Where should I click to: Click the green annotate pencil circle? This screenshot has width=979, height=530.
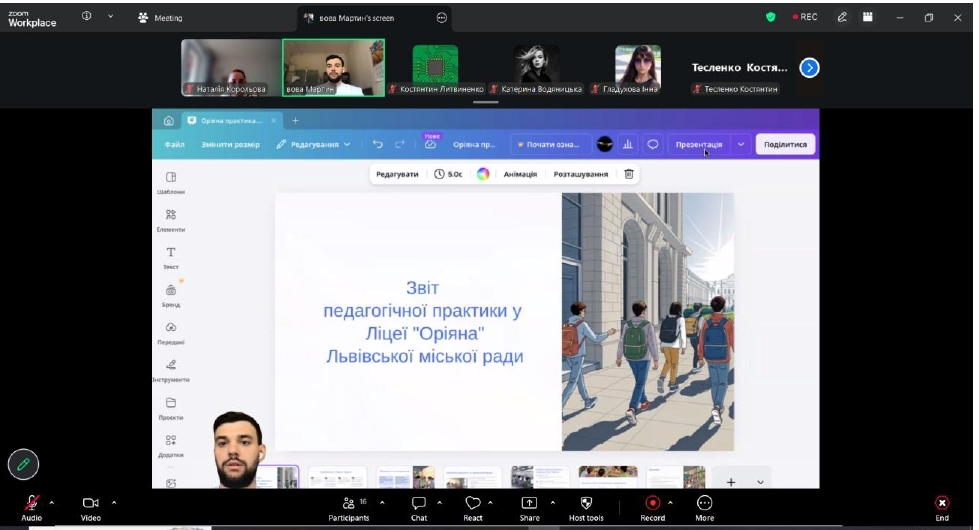point(23,464)
